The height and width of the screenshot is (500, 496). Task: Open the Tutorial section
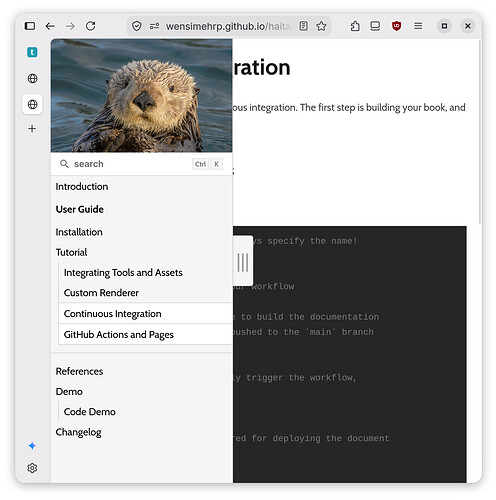[71, 252]
